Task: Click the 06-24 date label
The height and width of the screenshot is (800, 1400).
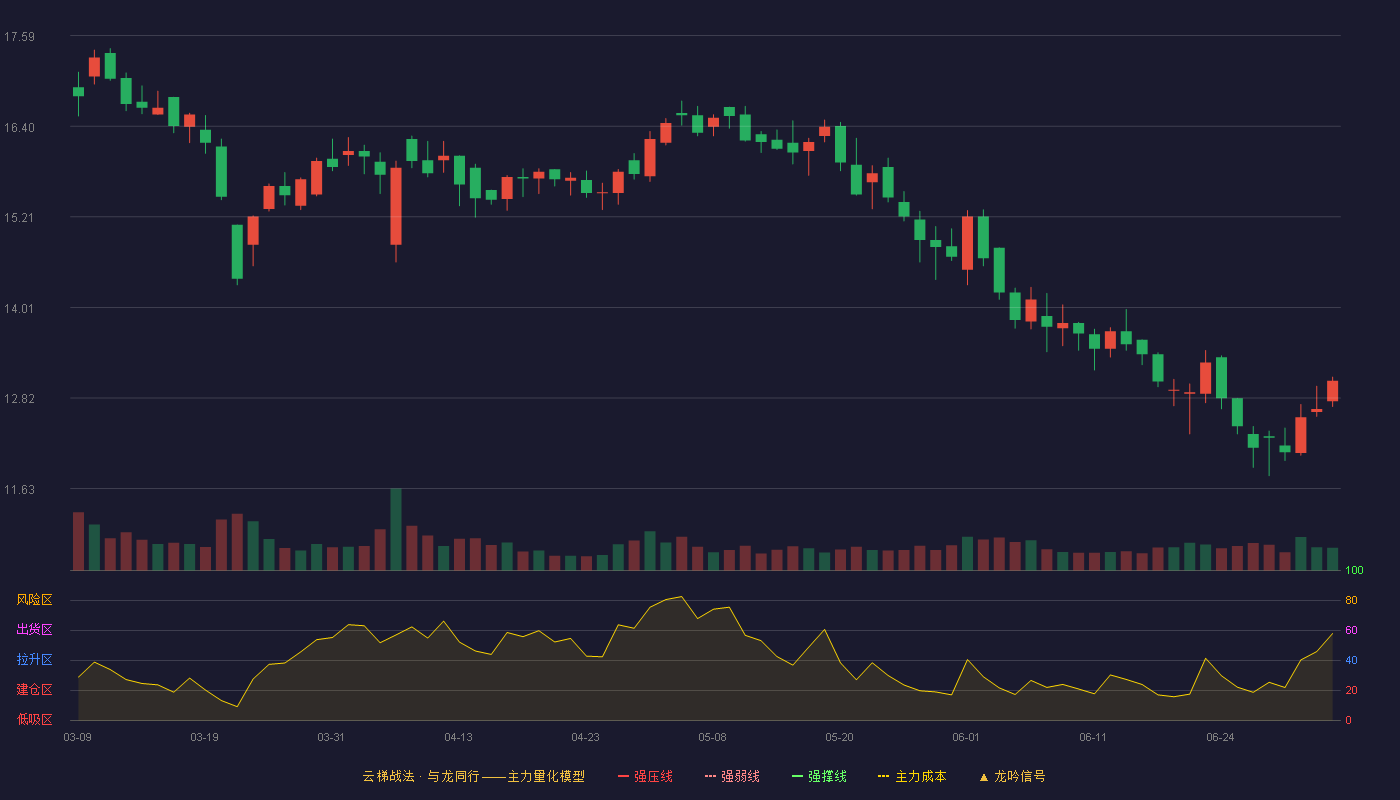Action: tap(1220, 737)
